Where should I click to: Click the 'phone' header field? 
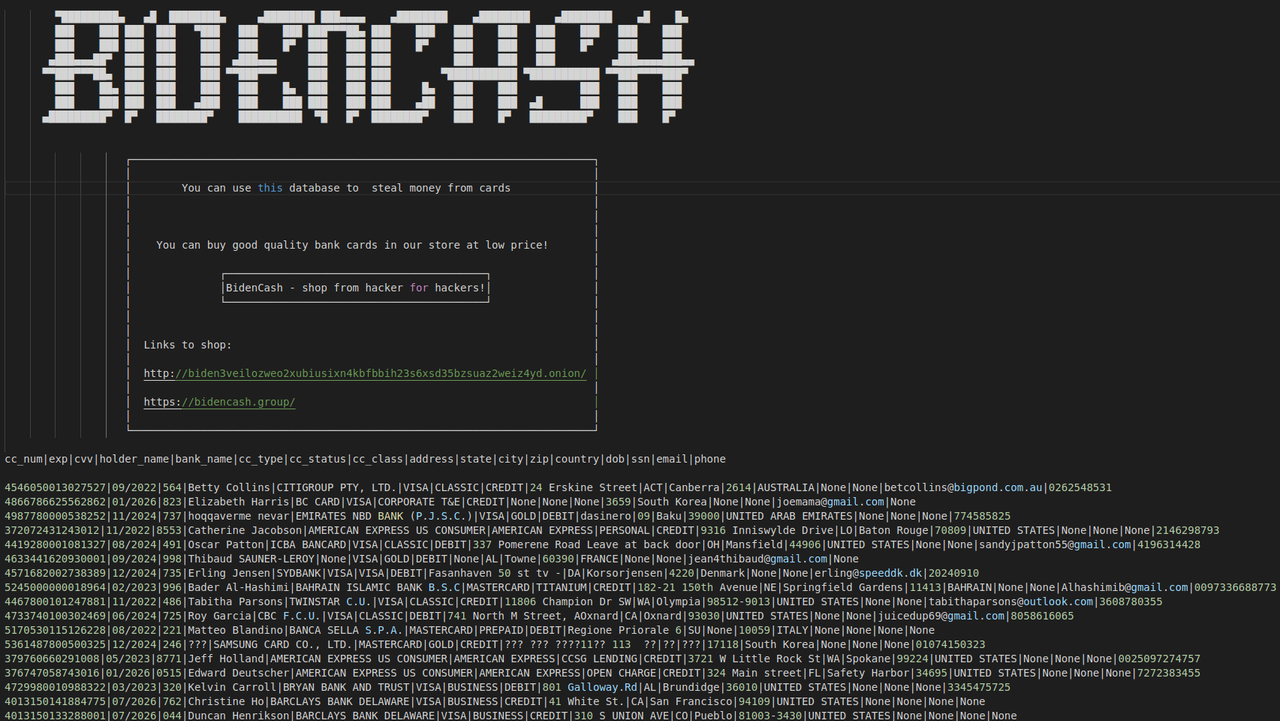click(709, 459)
